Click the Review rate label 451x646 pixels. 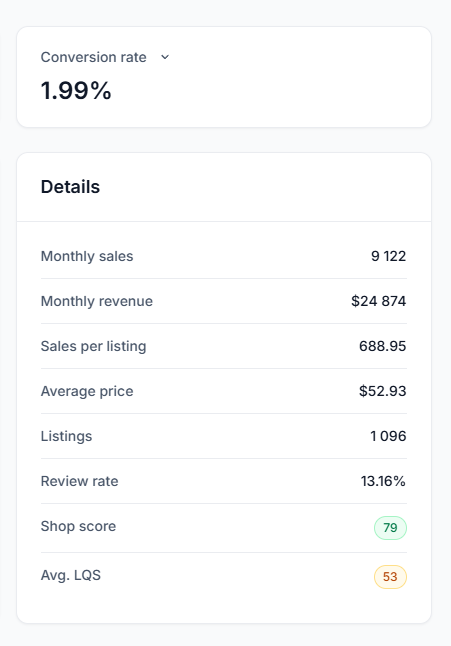coord(79,481)
